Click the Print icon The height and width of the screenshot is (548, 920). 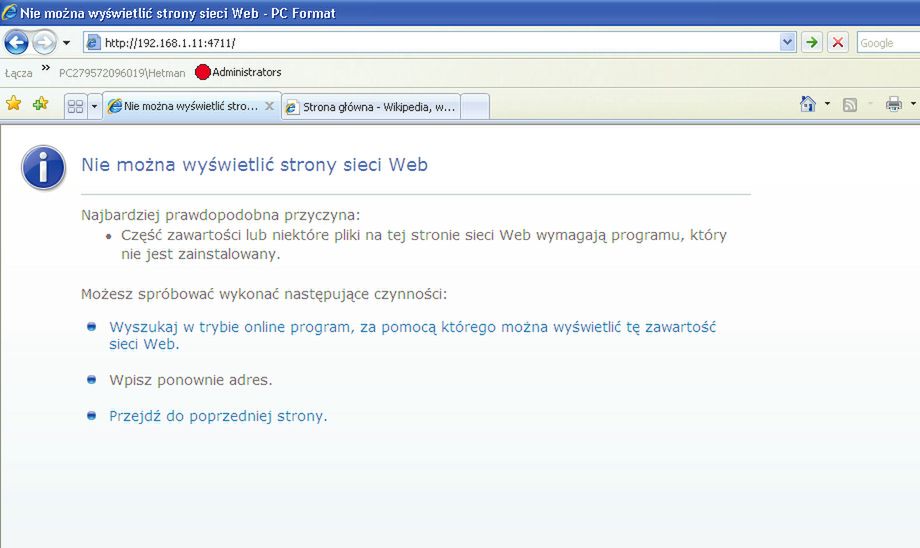pos(894,104)
